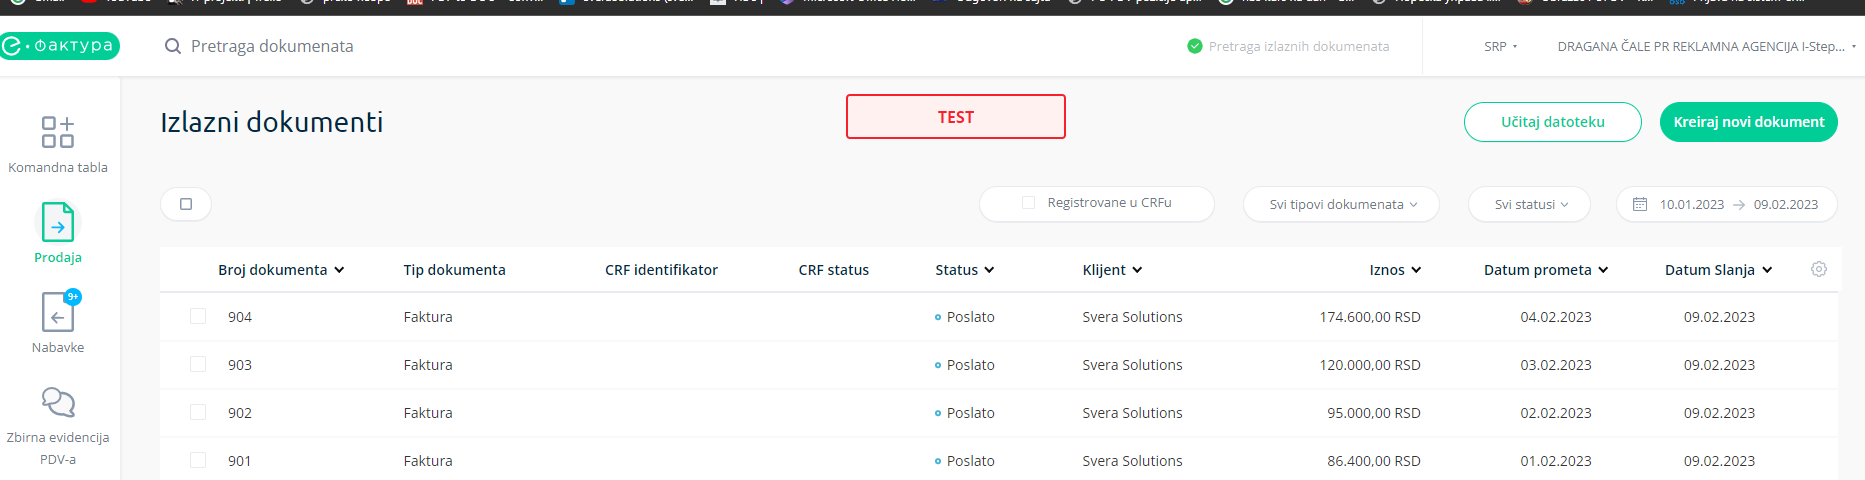Open Zbirna evidencija PDV-a icon
The image size is (1865, 480).
pyautogui.click(x=58, y=403)
